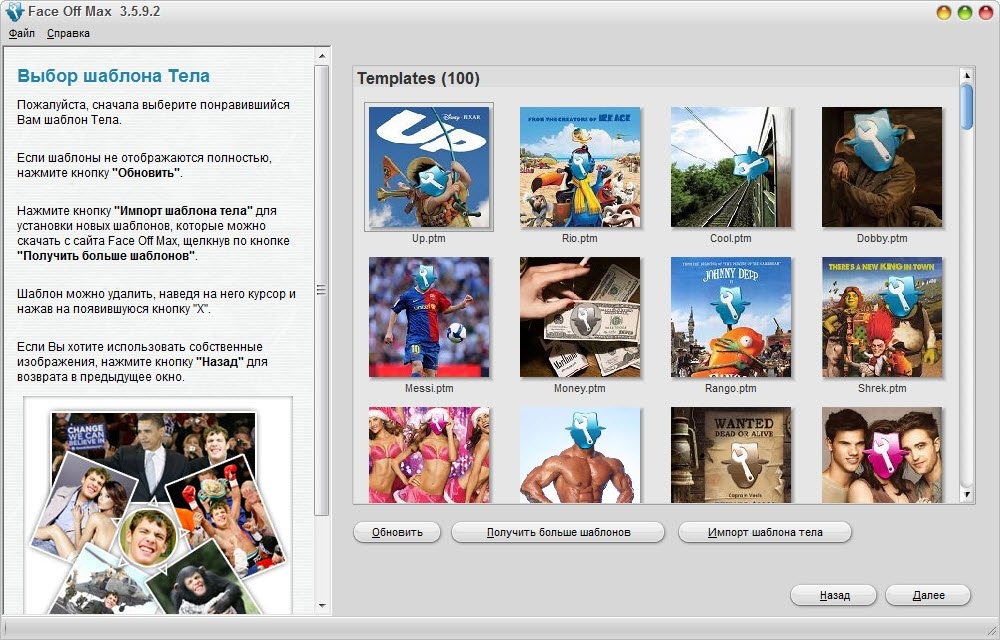Click the Выбор шаблона Тела heading
Screen dimensions: 1000x640
114,76
